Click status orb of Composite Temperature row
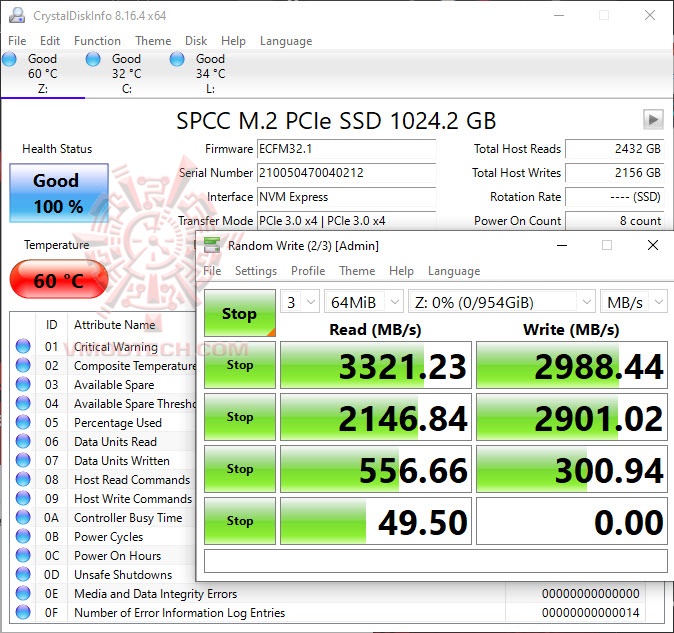 (x=23, y=365)
